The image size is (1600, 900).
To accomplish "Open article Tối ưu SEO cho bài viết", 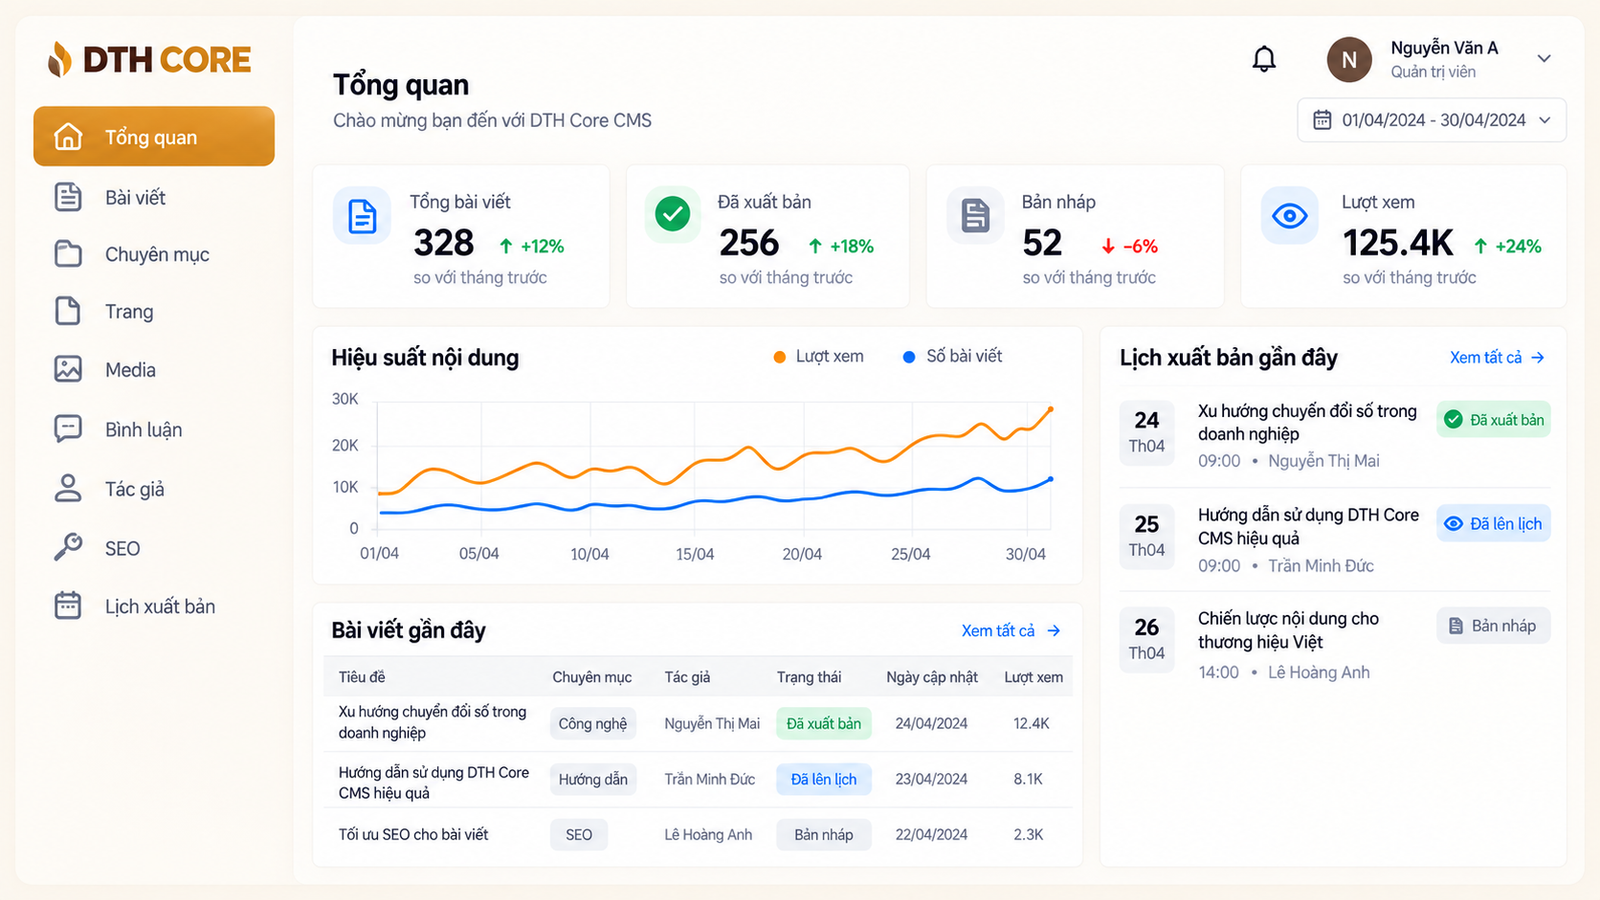I will click(413, 834).
